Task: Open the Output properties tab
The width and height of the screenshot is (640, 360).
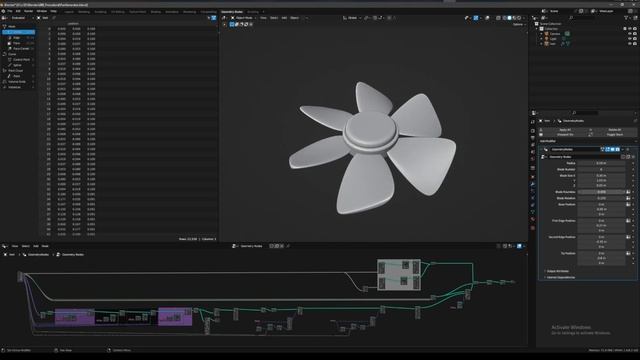Action: click(533, 138)
